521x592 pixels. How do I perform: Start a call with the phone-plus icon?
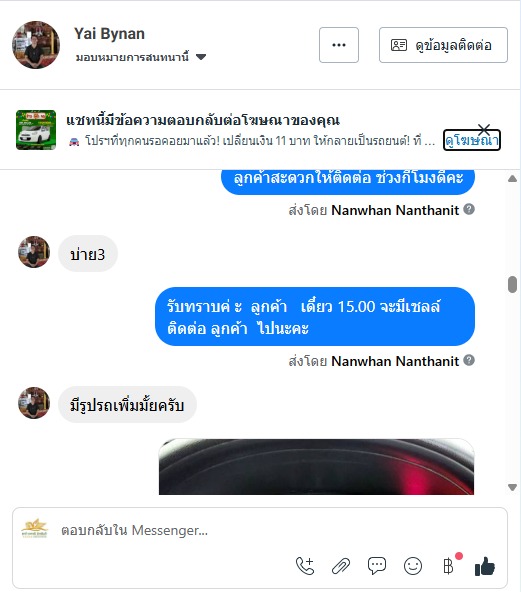(305, 566)
